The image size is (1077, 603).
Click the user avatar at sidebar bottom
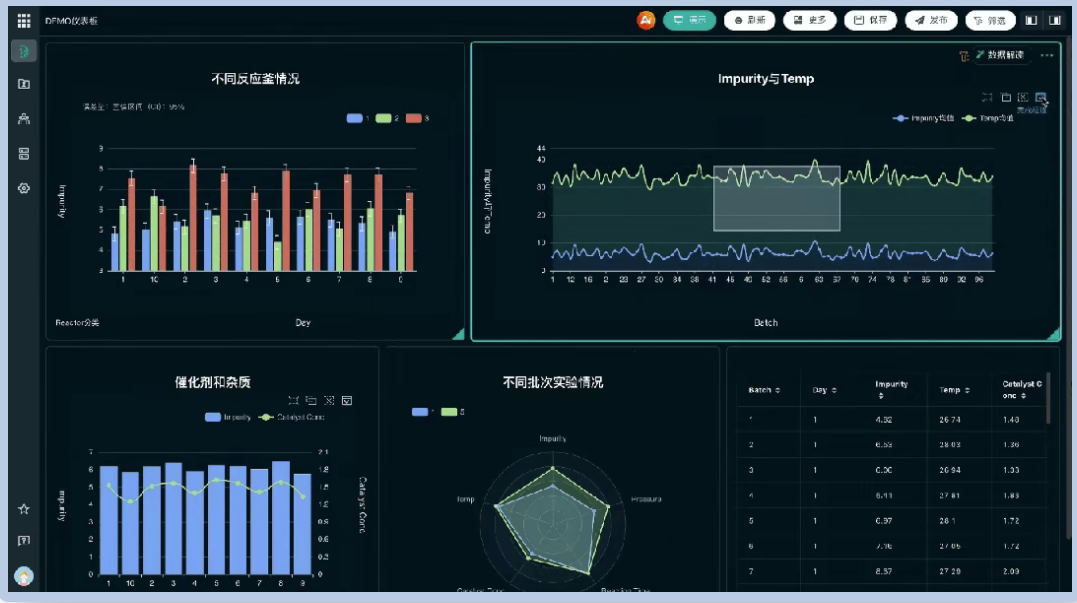[24, 576]
